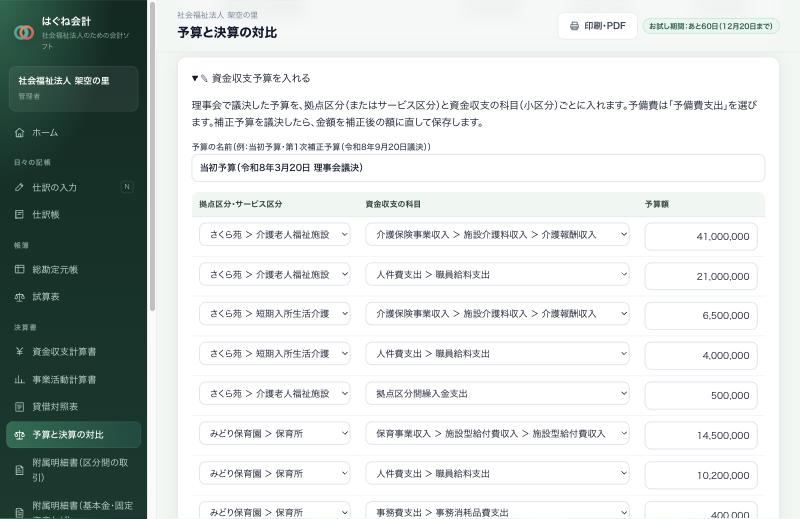Click the sidebar vertical scrollbar
The image size is (800, 519).
click(152, 156)
